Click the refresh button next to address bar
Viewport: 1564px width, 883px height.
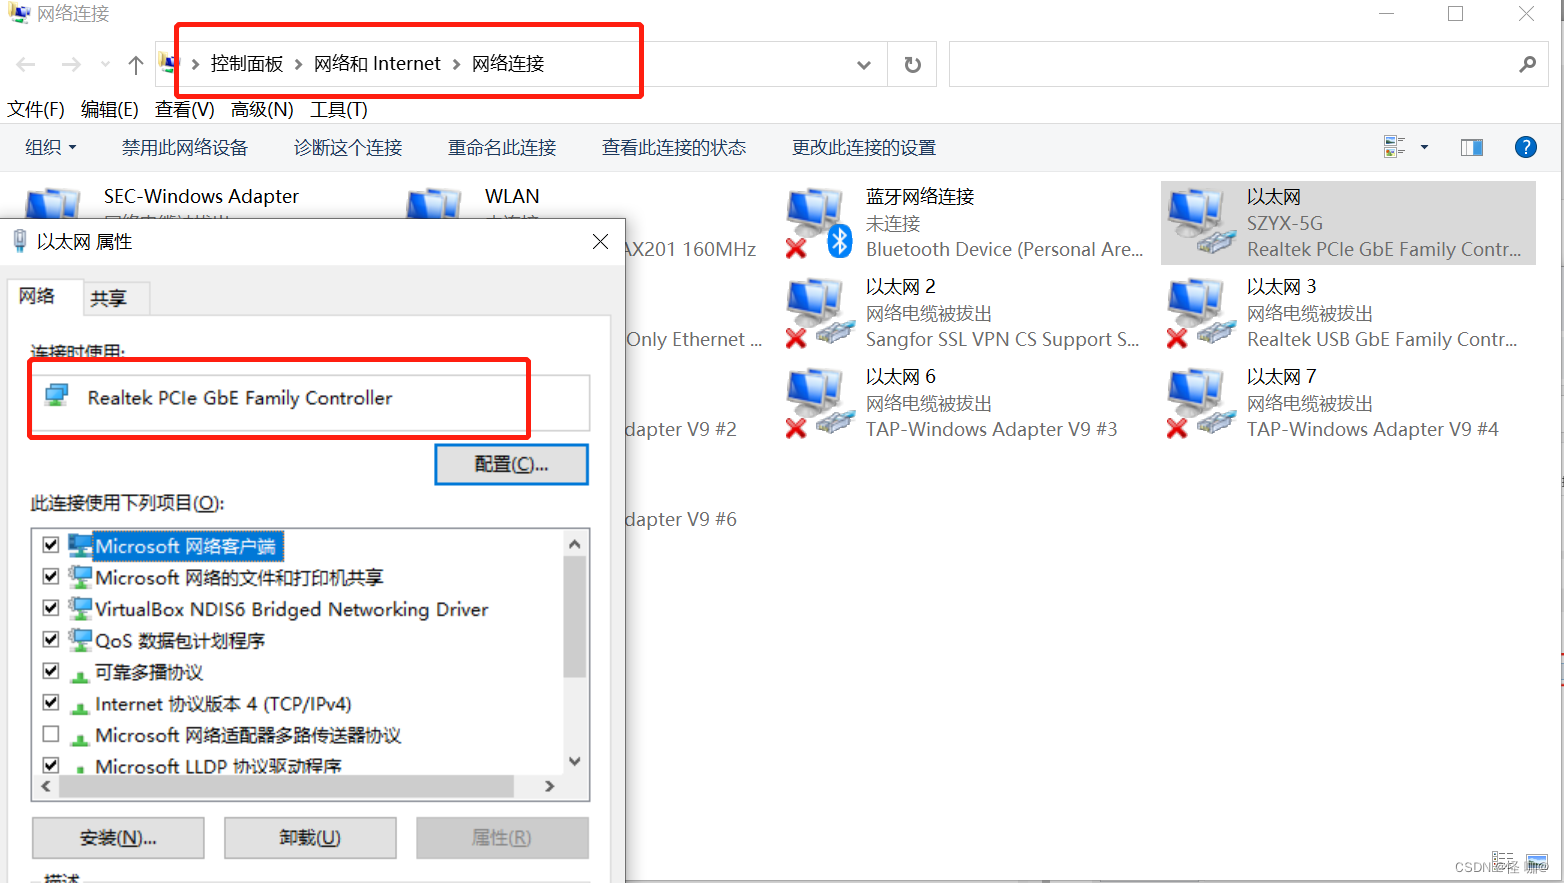pyautogui.click(x=912, y=65)
